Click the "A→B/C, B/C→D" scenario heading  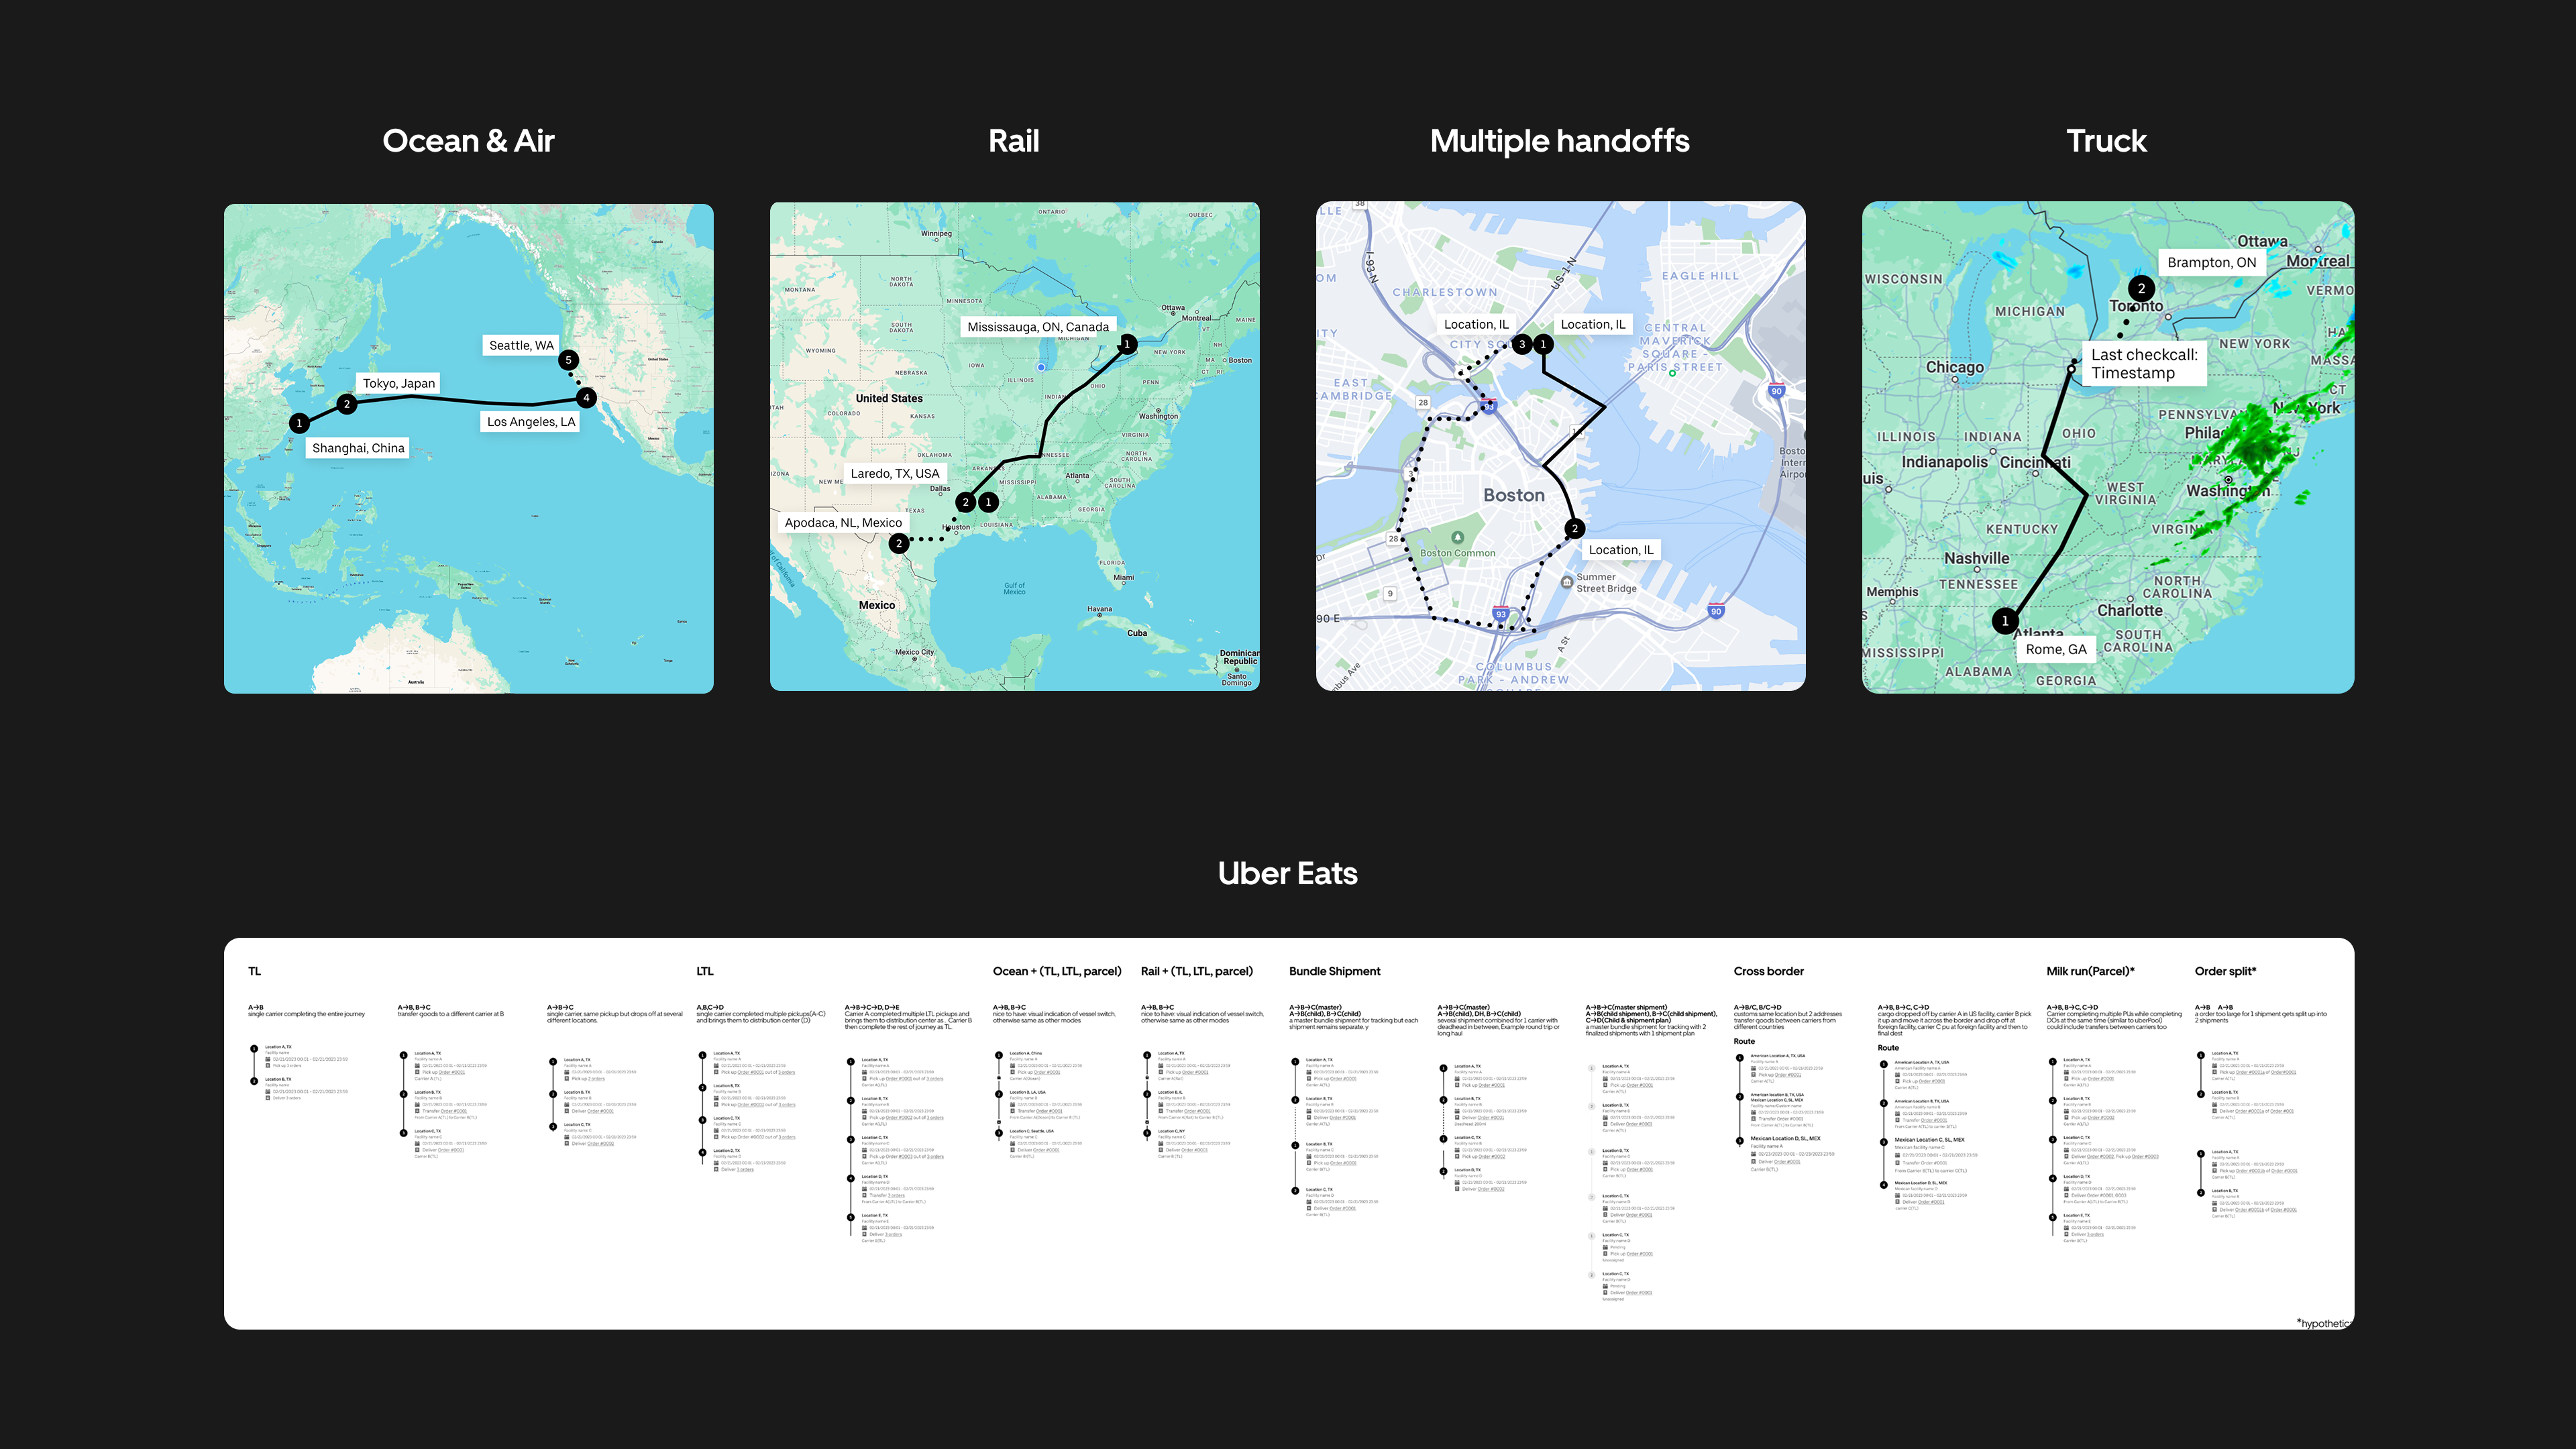tap(1758, 1007)
